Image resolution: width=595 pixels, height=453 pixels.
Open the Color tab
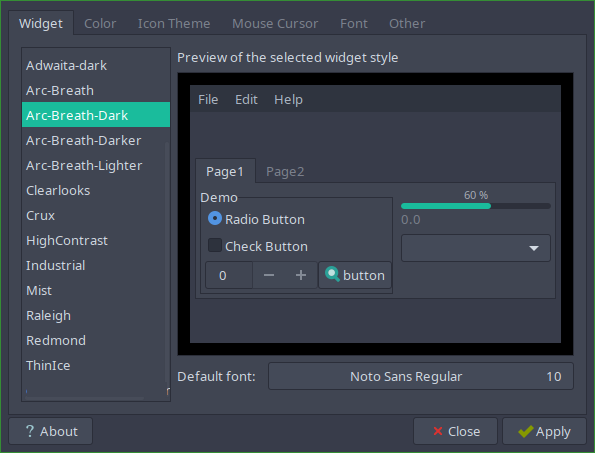(x=100, y=24)
